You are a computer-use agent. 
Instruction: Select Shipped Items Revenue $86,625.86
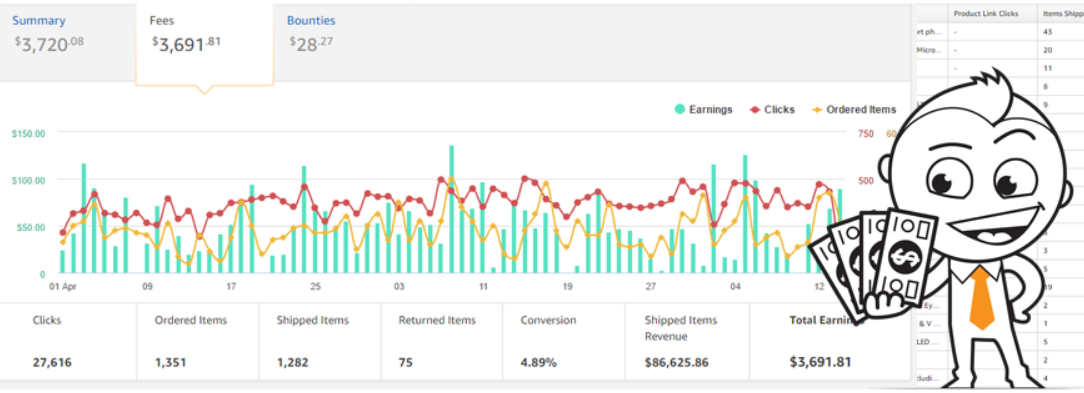click(687, 341)
